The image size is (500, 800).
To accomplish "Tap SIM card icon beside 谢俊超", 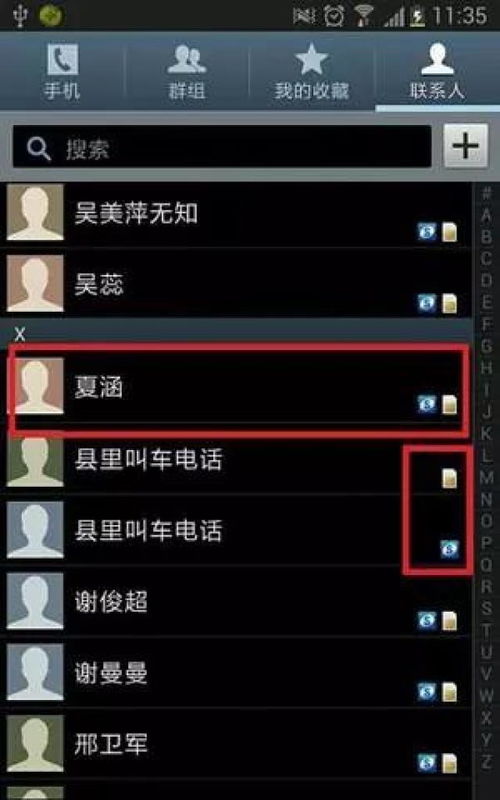I will click(x=449, y=620).
